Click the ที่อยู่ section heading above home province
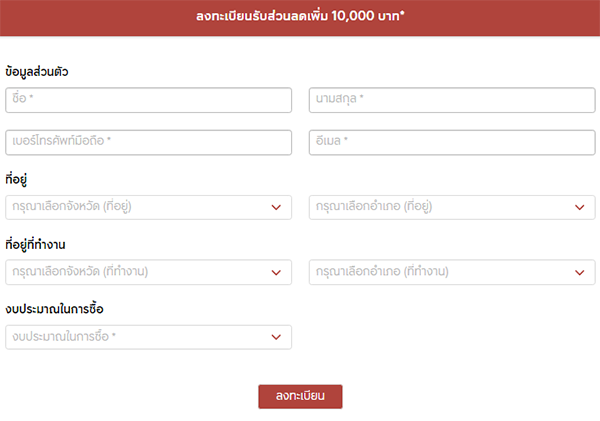Viewport: 600px width, 421px height. (15, 179)
